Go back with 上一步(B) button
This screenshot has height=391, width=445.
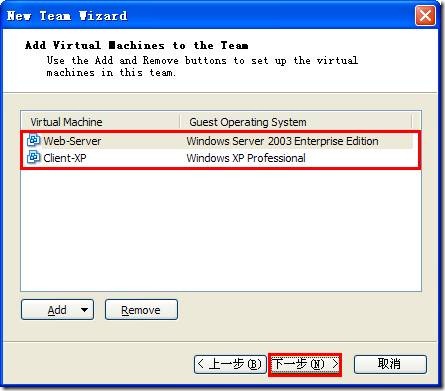point(230,364)
